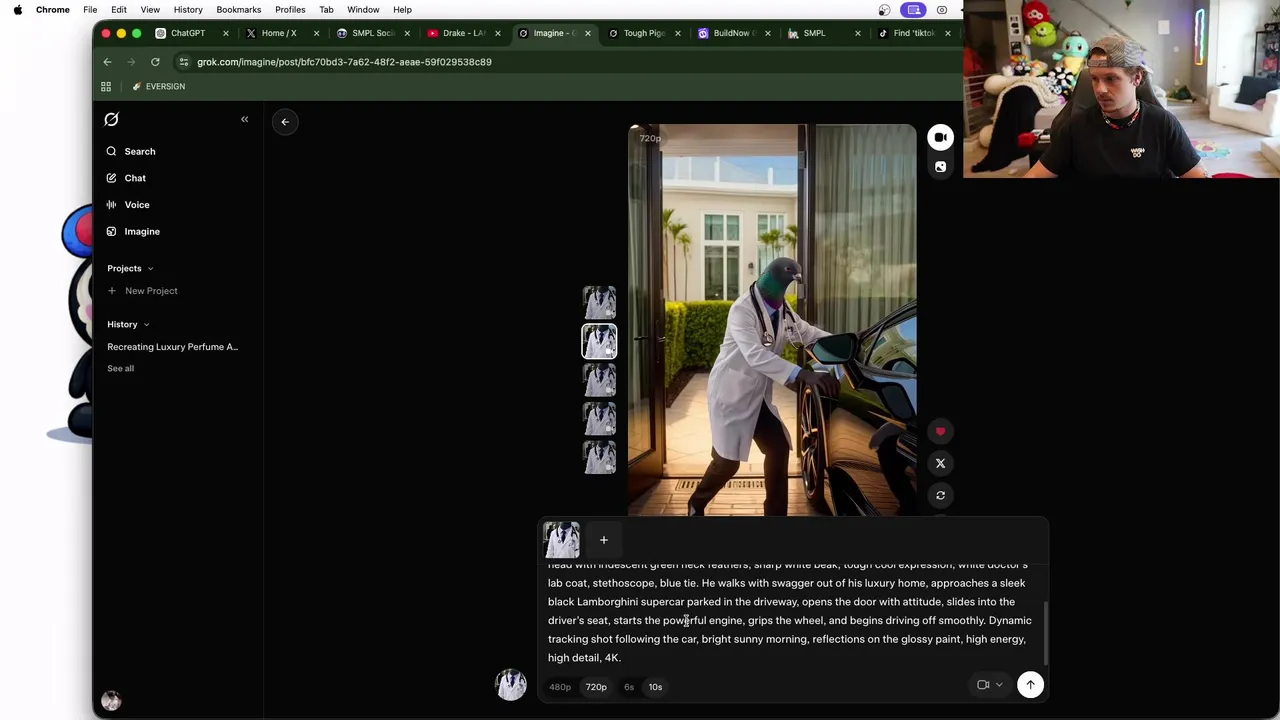The image size is (1280, 720).
Task: Select the fifth video variation thumbnail
Action: coord(600,457)
